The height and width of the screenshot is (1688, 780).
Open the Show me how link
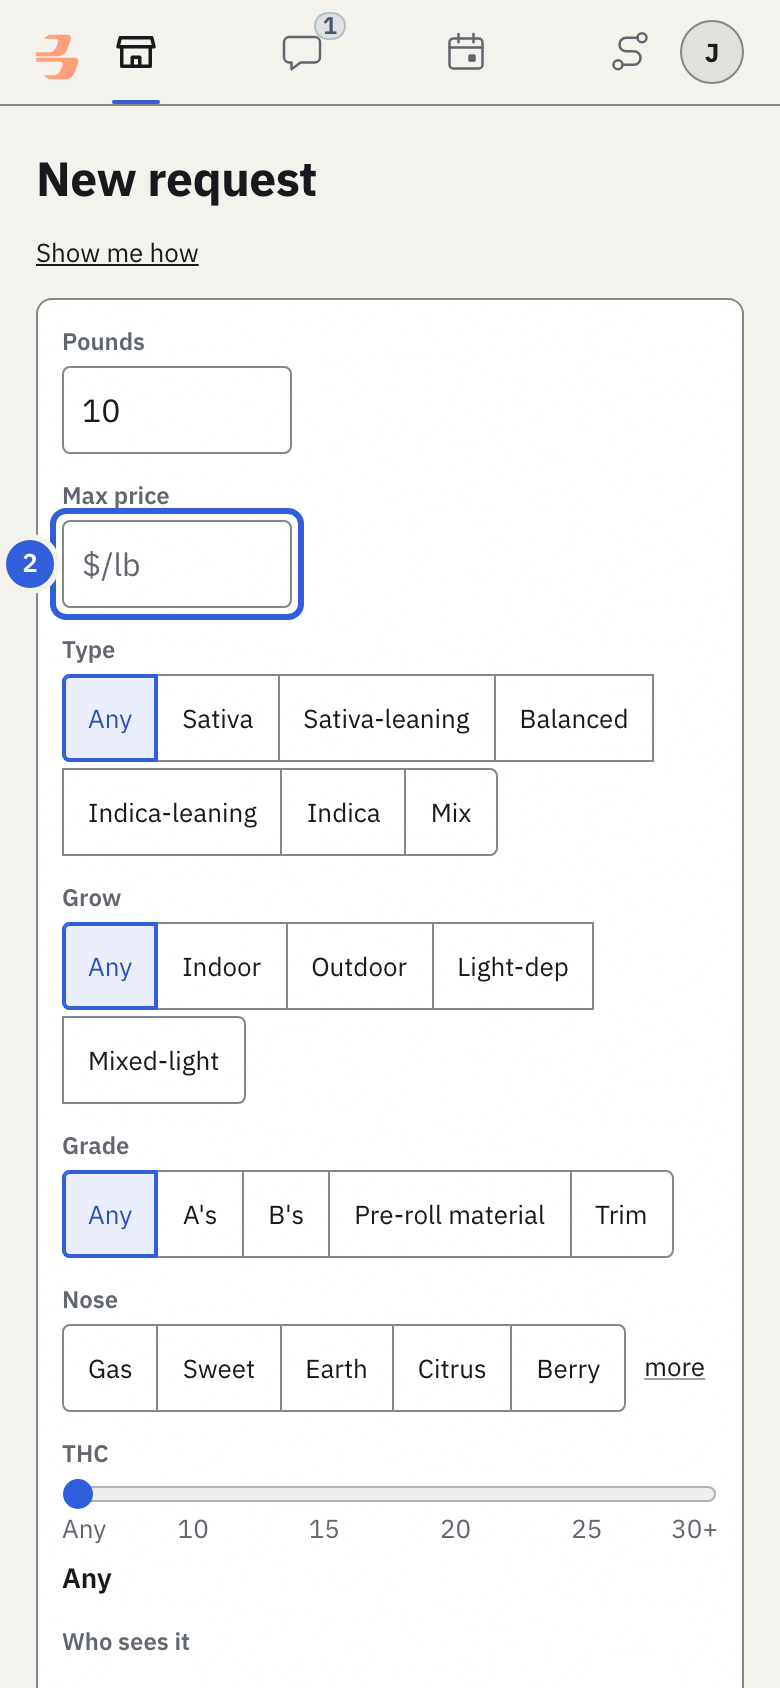[118, 253]
